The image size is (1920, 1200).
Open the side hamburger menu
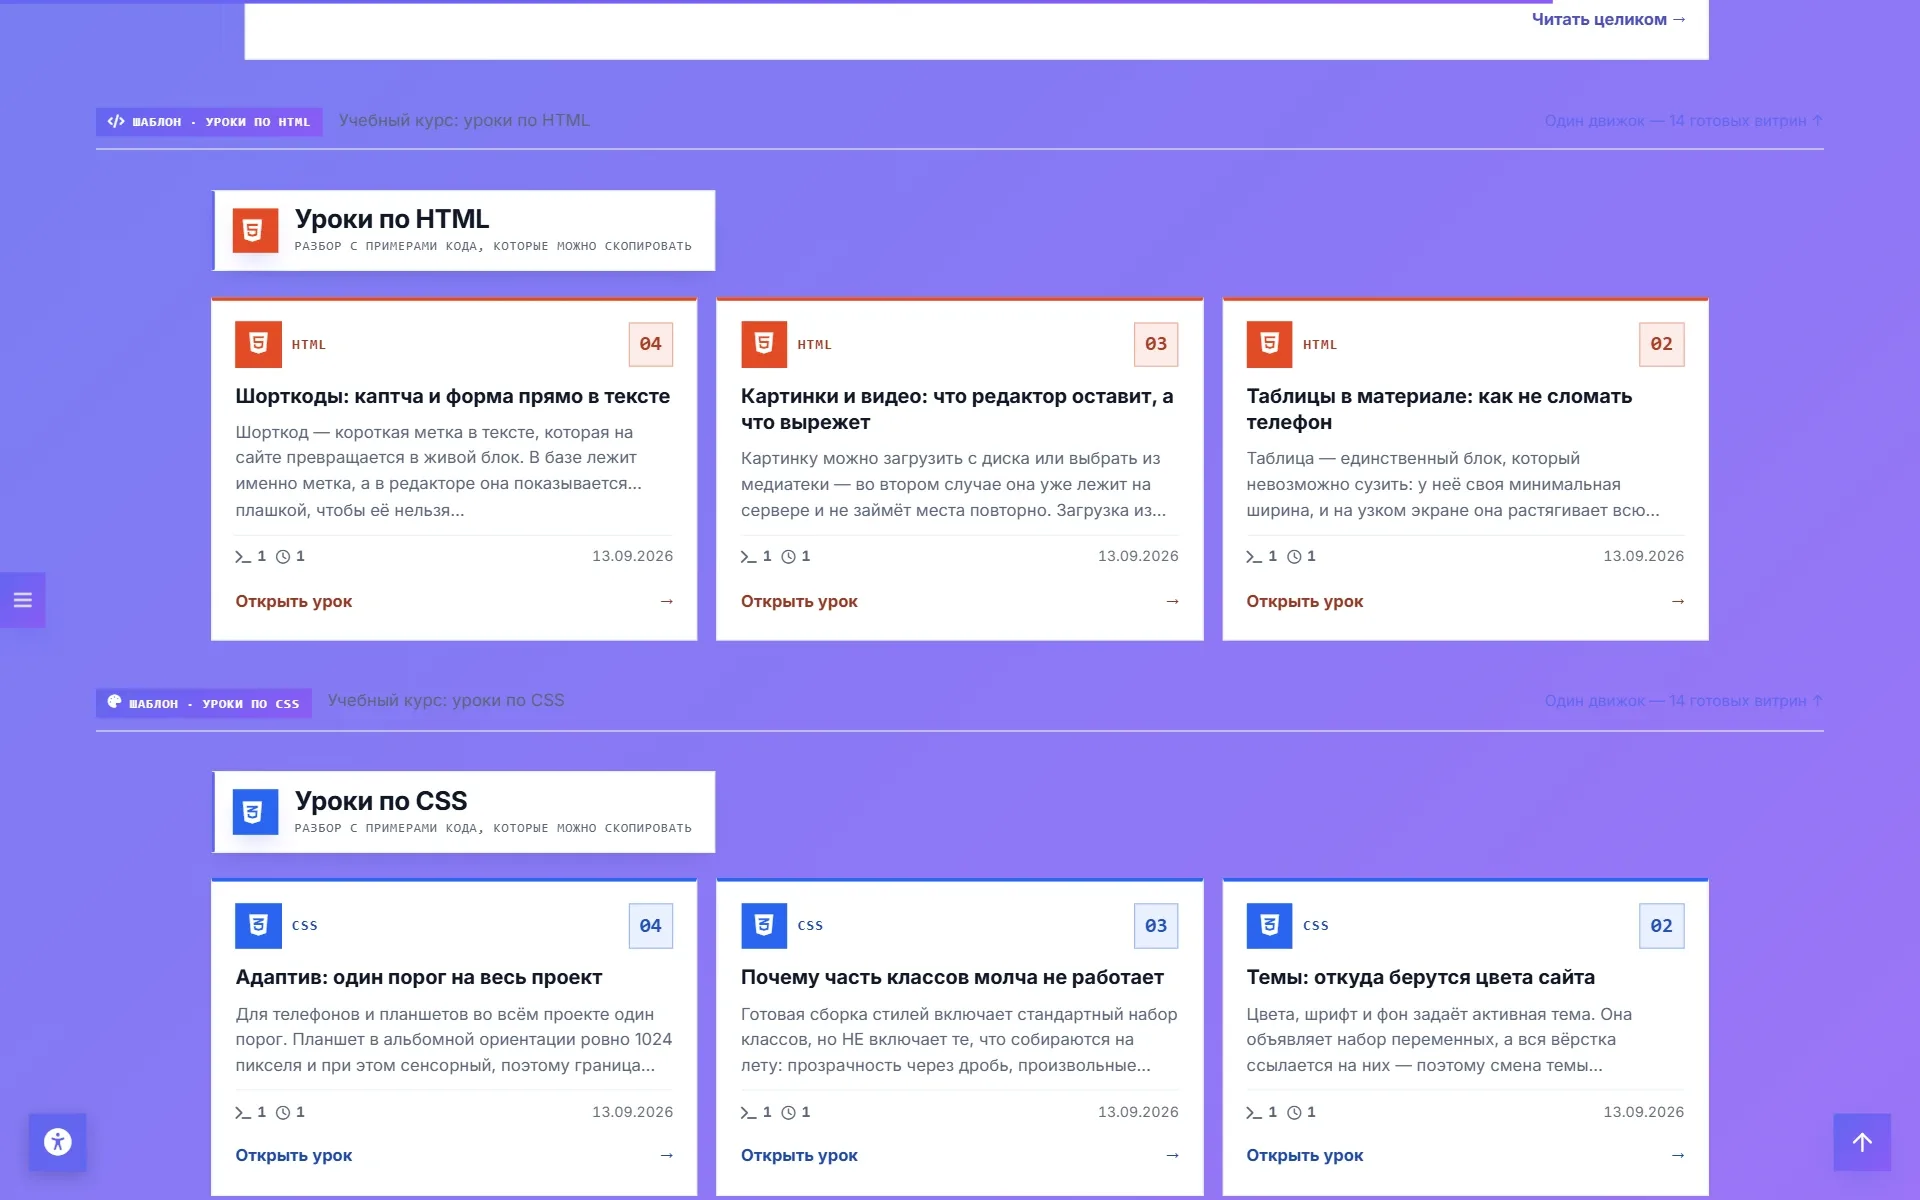(22, 600)
